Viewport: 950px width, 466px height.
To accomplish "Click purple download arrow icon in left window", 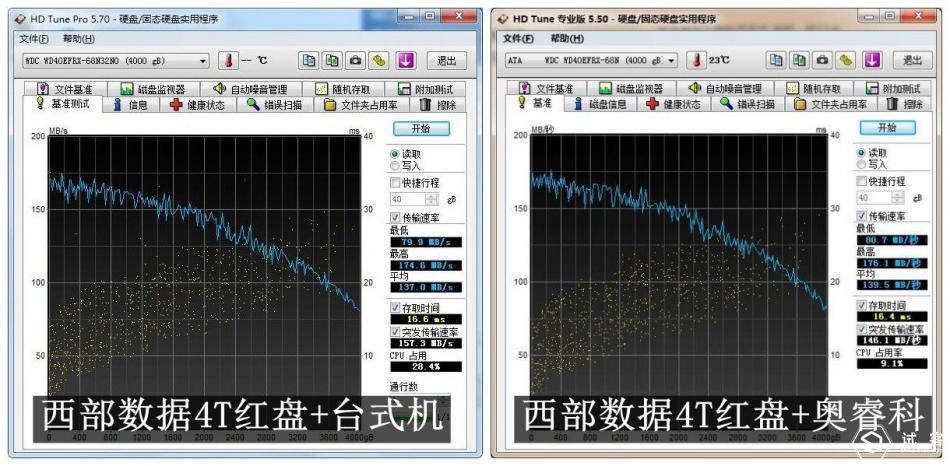I will (406, 61).
